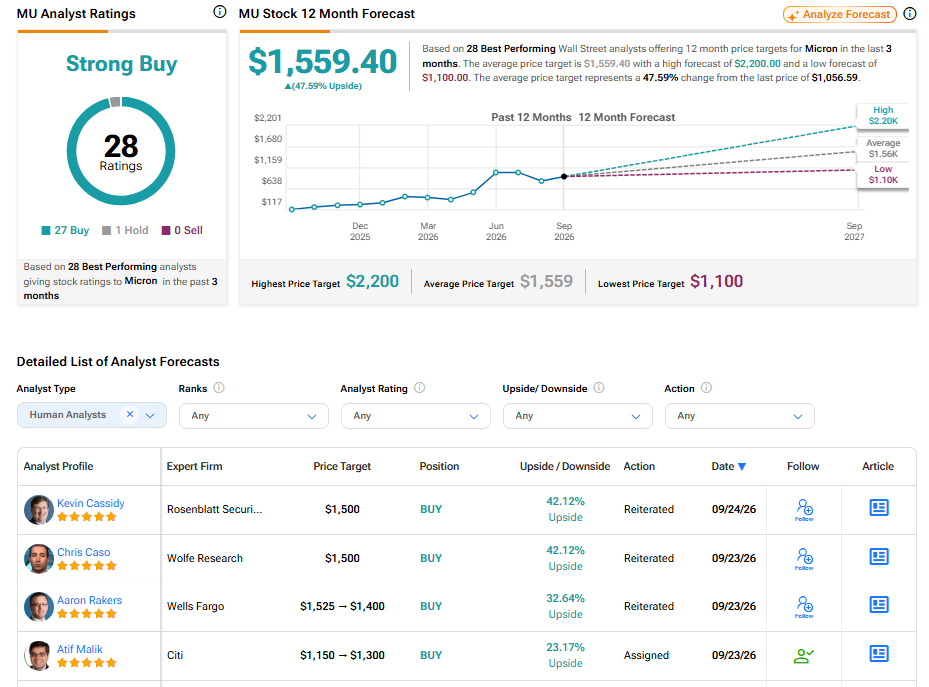Open Kevin Cassidy's article icon

pos(879,508)
